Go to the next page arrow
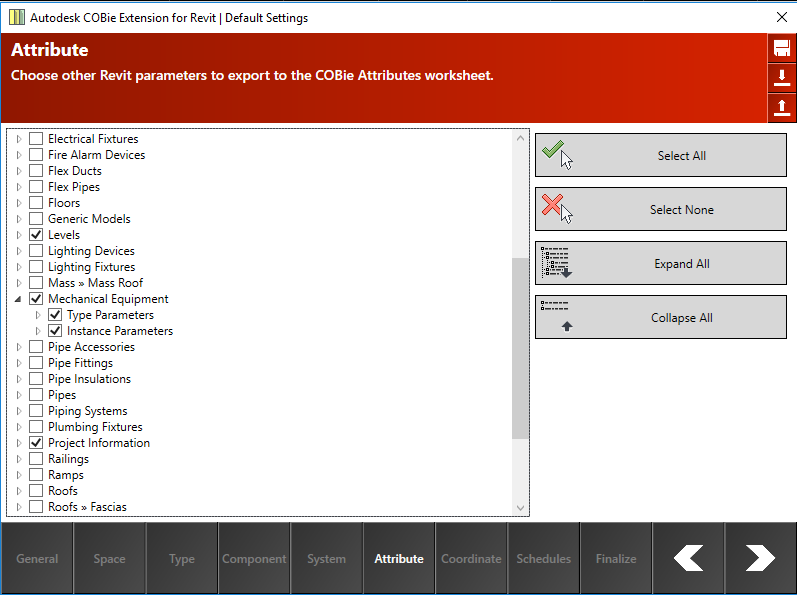This screenshot has width=797, height=595. click(x=760, y=558)
